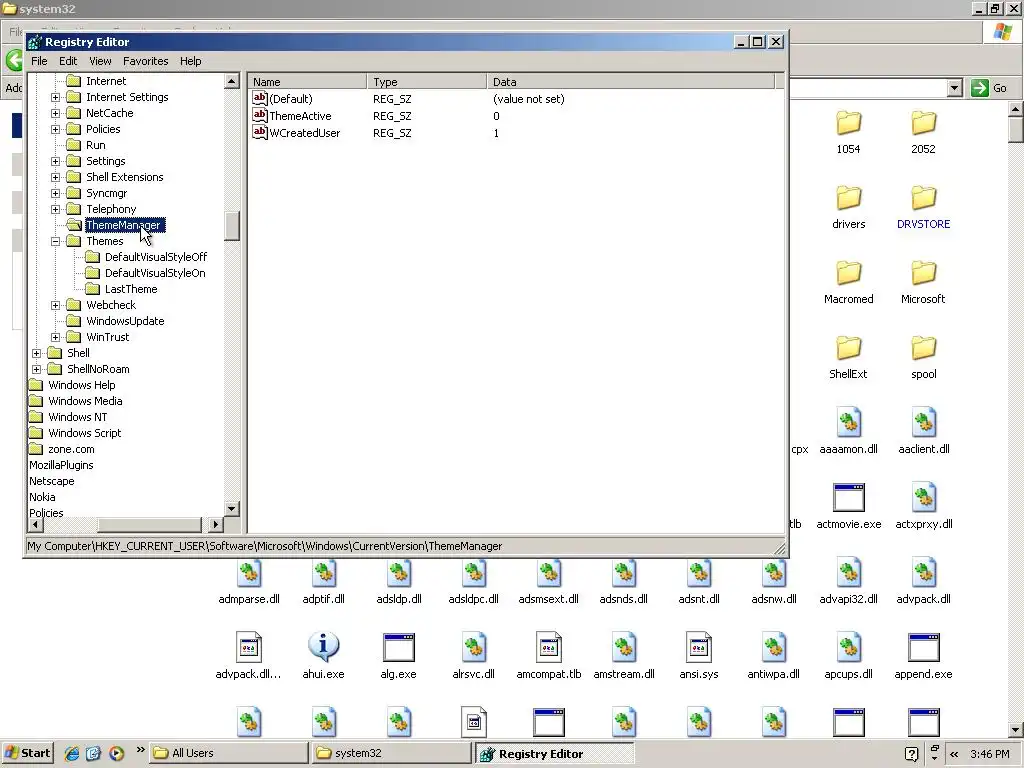This screenshot has width=1024, height=768.
Task: Select the DefaultVisualStyleOn key folder icon
Action: pos(93,273)
